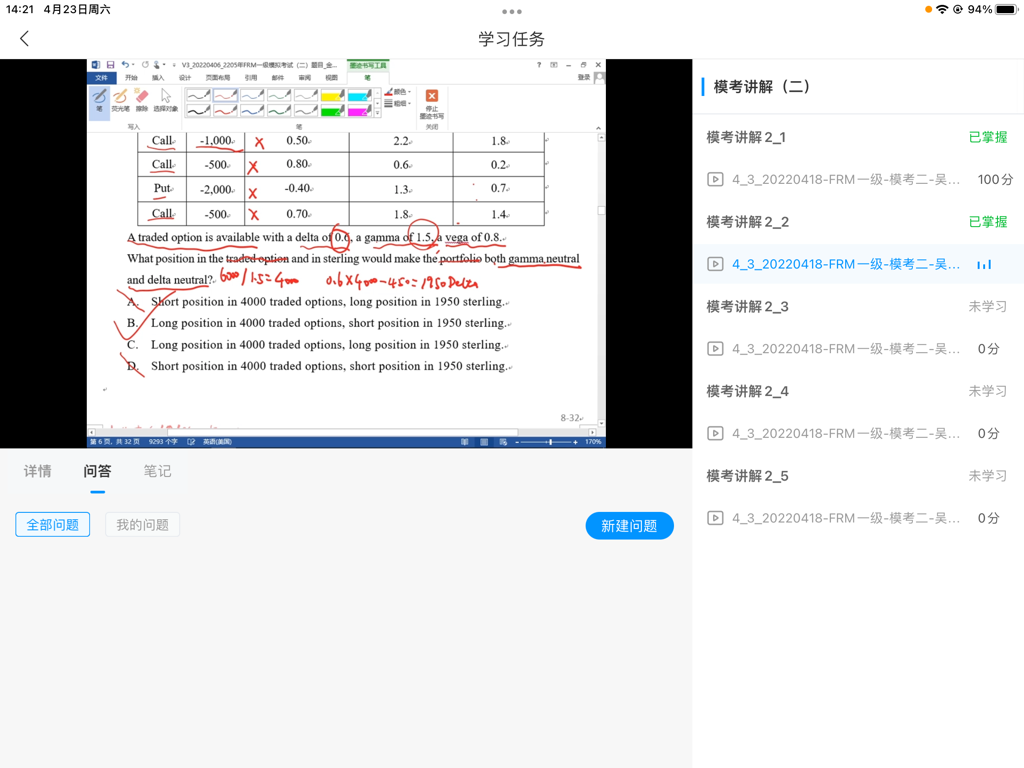
Task: Click zoom out minus in Word status bar
Action: pos(517,442)
